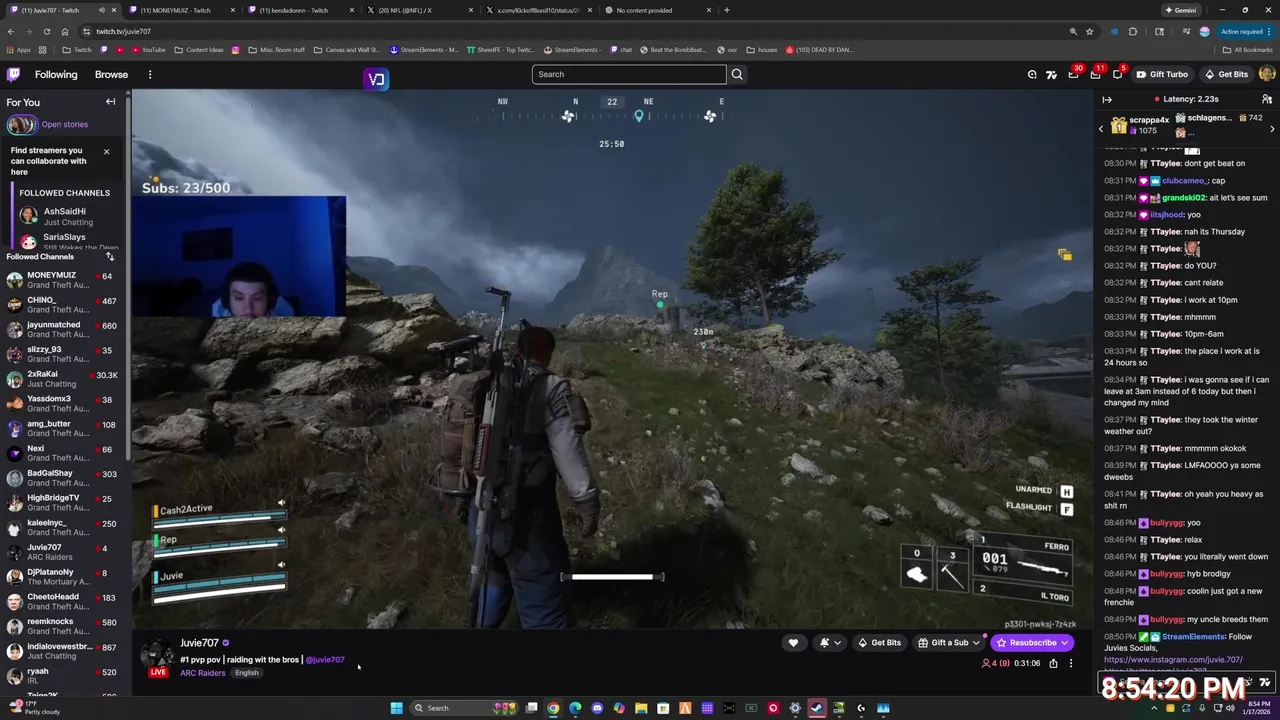Image resolution: width=1280 pixels, height=720 pixels.
Task: Show previous gift leaderboard entry
Action: (x=1101, y=128)
